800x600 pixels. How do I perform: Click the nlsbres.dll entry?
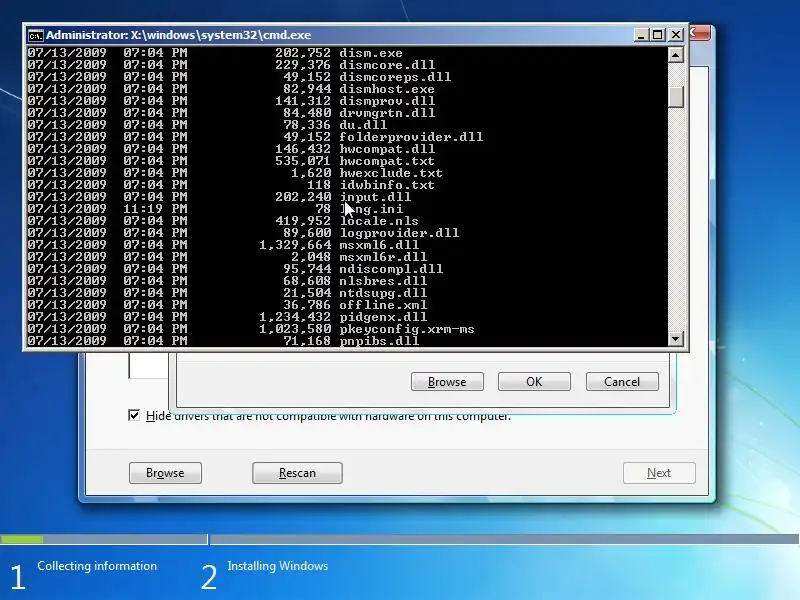coord(383,281)
